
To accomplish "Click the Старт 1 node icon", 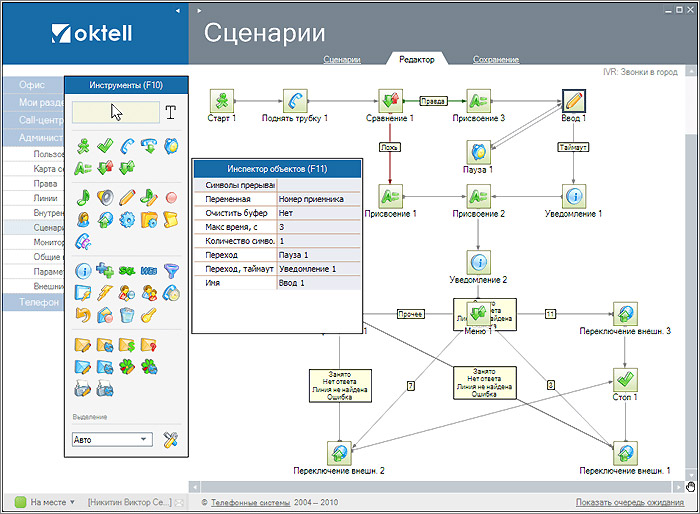I will 221,100.
